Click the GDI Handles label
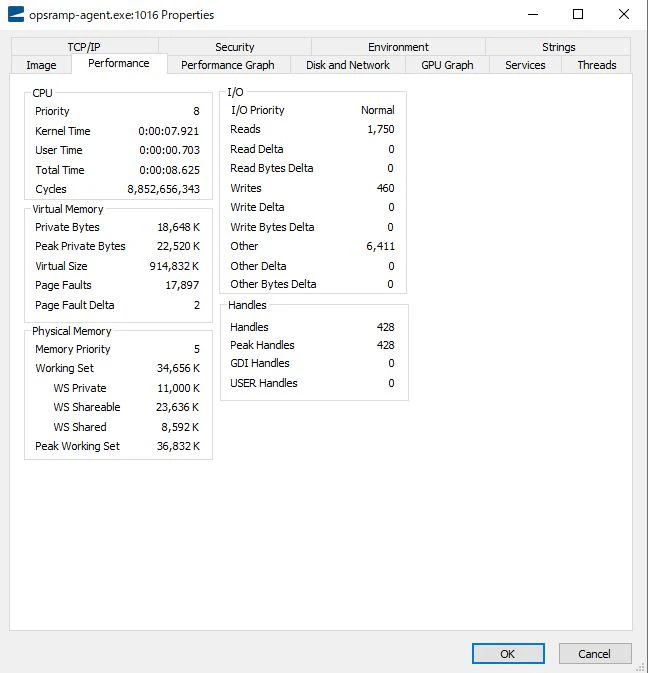The width and height of the screenshot is (648, 673). tap(260, 363)
